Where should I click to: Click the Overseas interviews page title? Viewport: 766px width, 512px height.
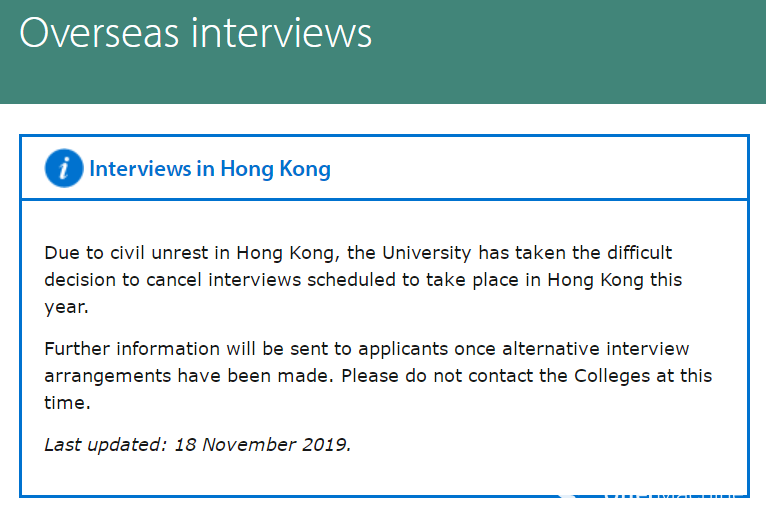point(195,33)
